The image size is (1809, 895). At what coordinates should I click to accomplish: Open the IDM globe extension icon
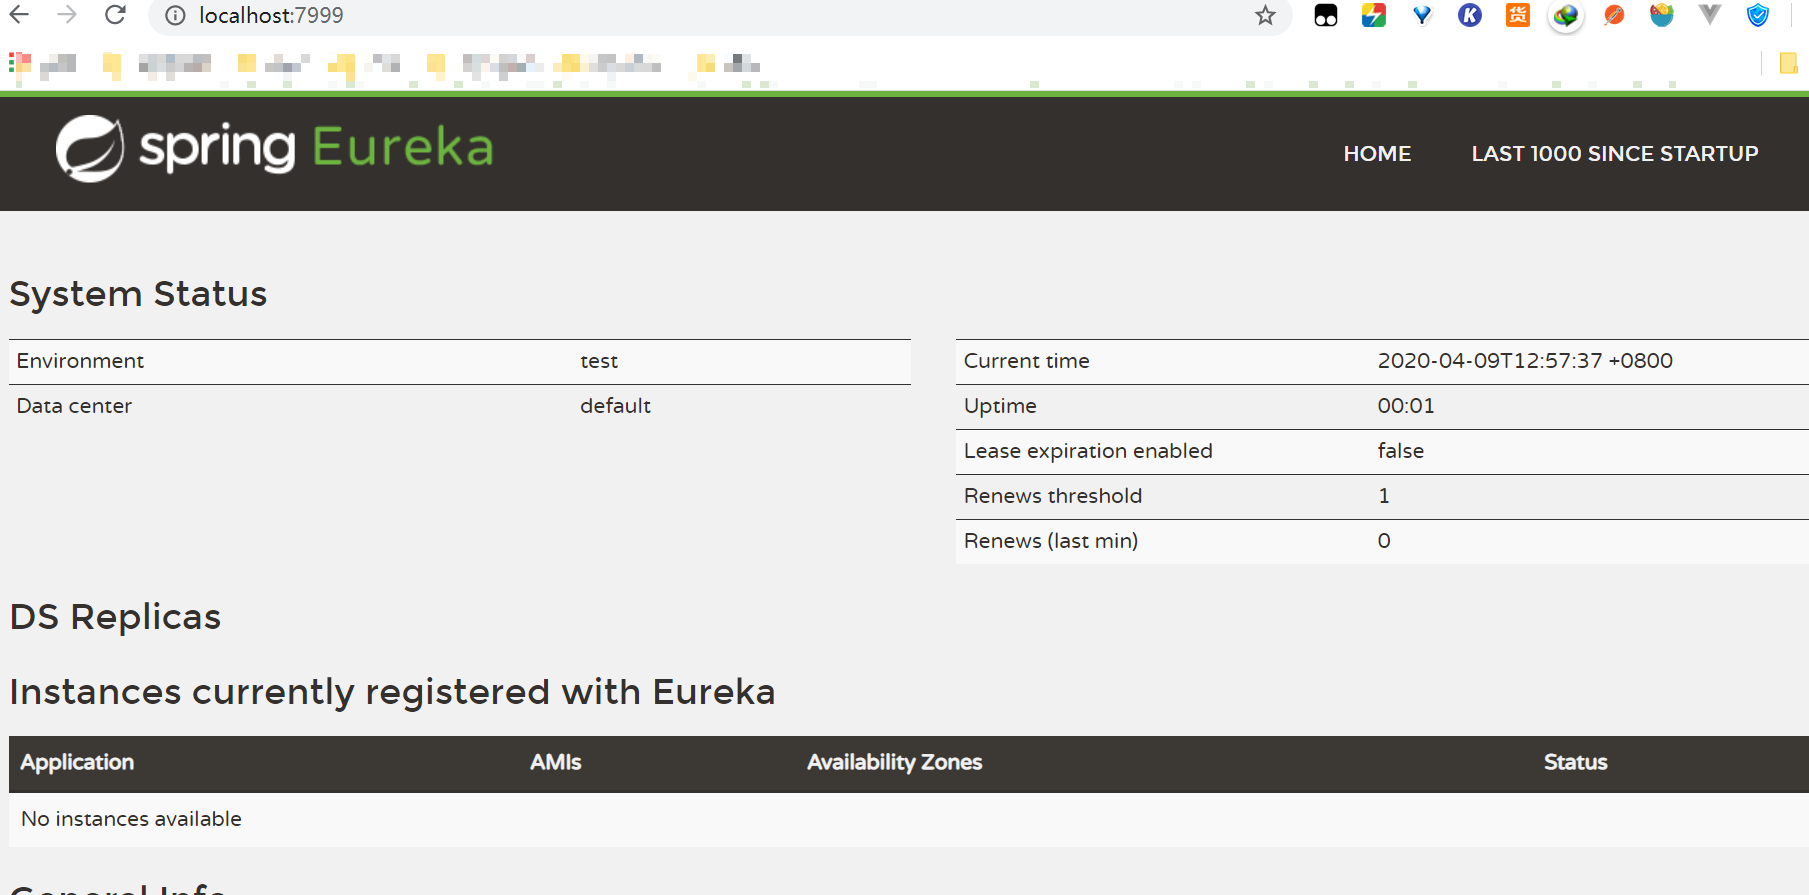click(x=1566, y=15)
